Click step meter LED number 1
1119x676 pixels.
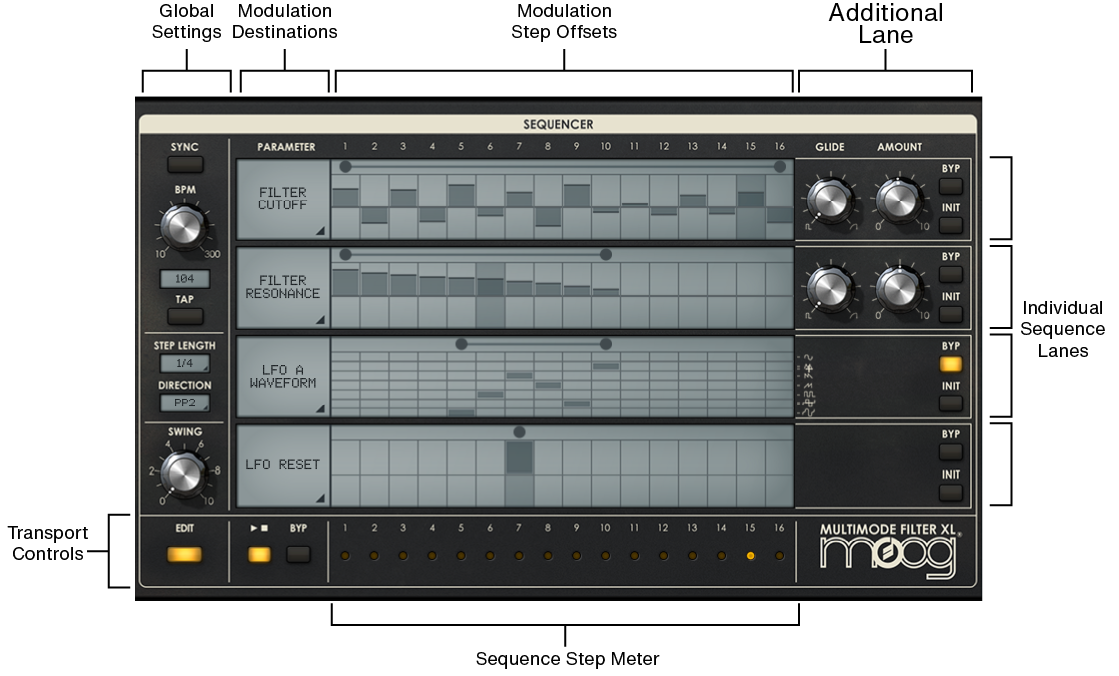click(345, 555)
